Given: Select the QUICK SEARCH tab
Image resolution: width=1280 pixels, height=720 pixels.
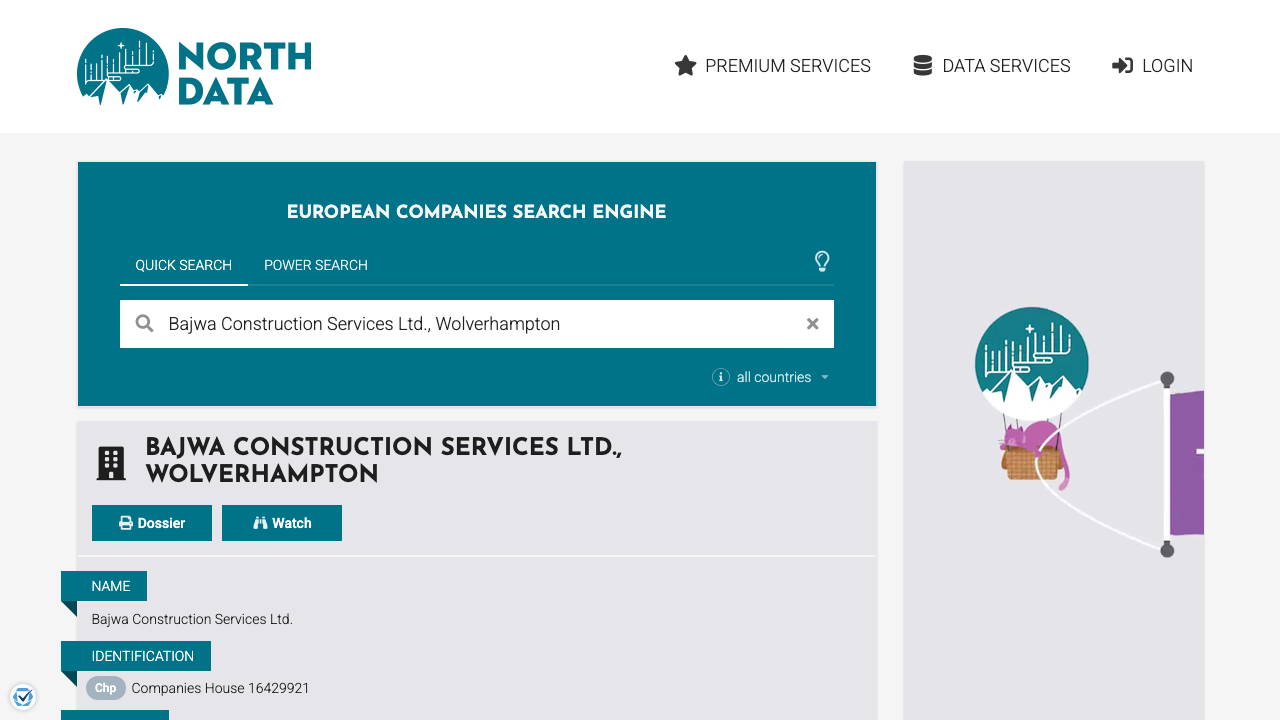Looking at the screenshot, I should pyautogui.click(x=184, y=265).
